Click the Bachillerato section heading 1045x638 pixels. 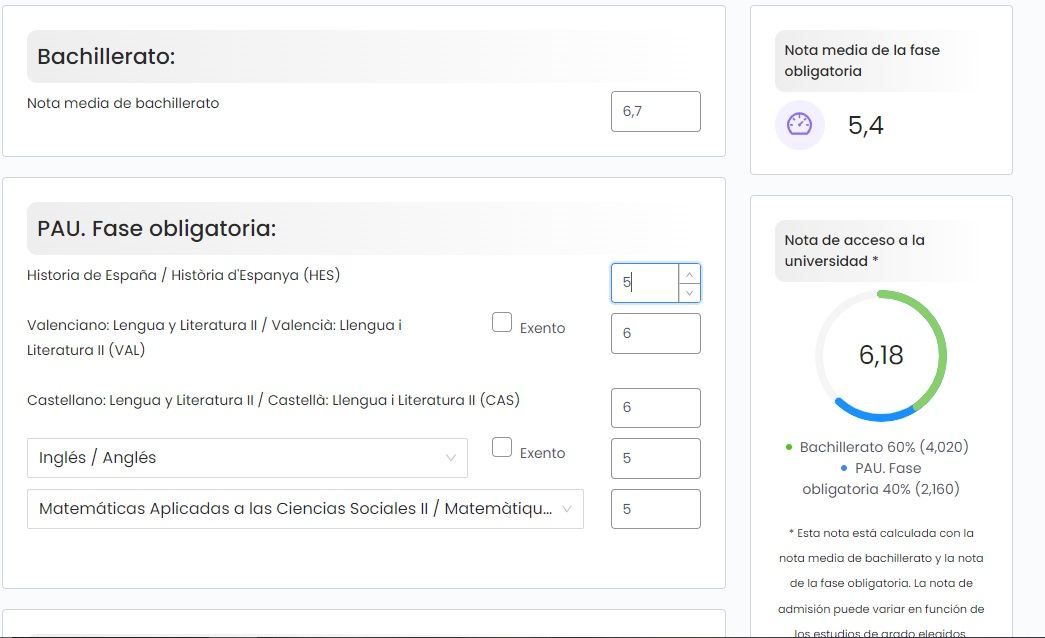[x=106, y=57]
